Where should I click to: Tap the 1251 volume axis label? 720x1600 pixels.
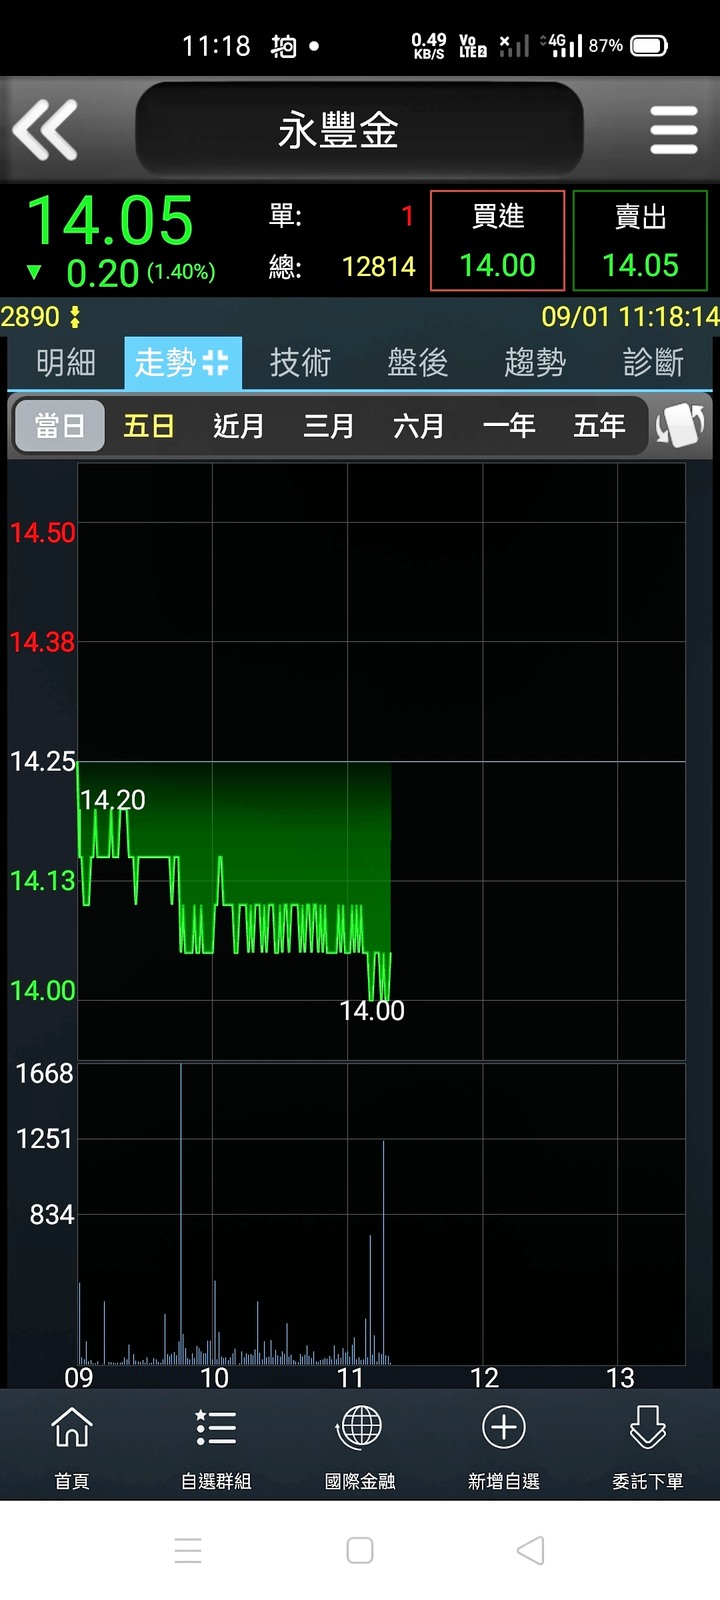[x=45, y=1139]
